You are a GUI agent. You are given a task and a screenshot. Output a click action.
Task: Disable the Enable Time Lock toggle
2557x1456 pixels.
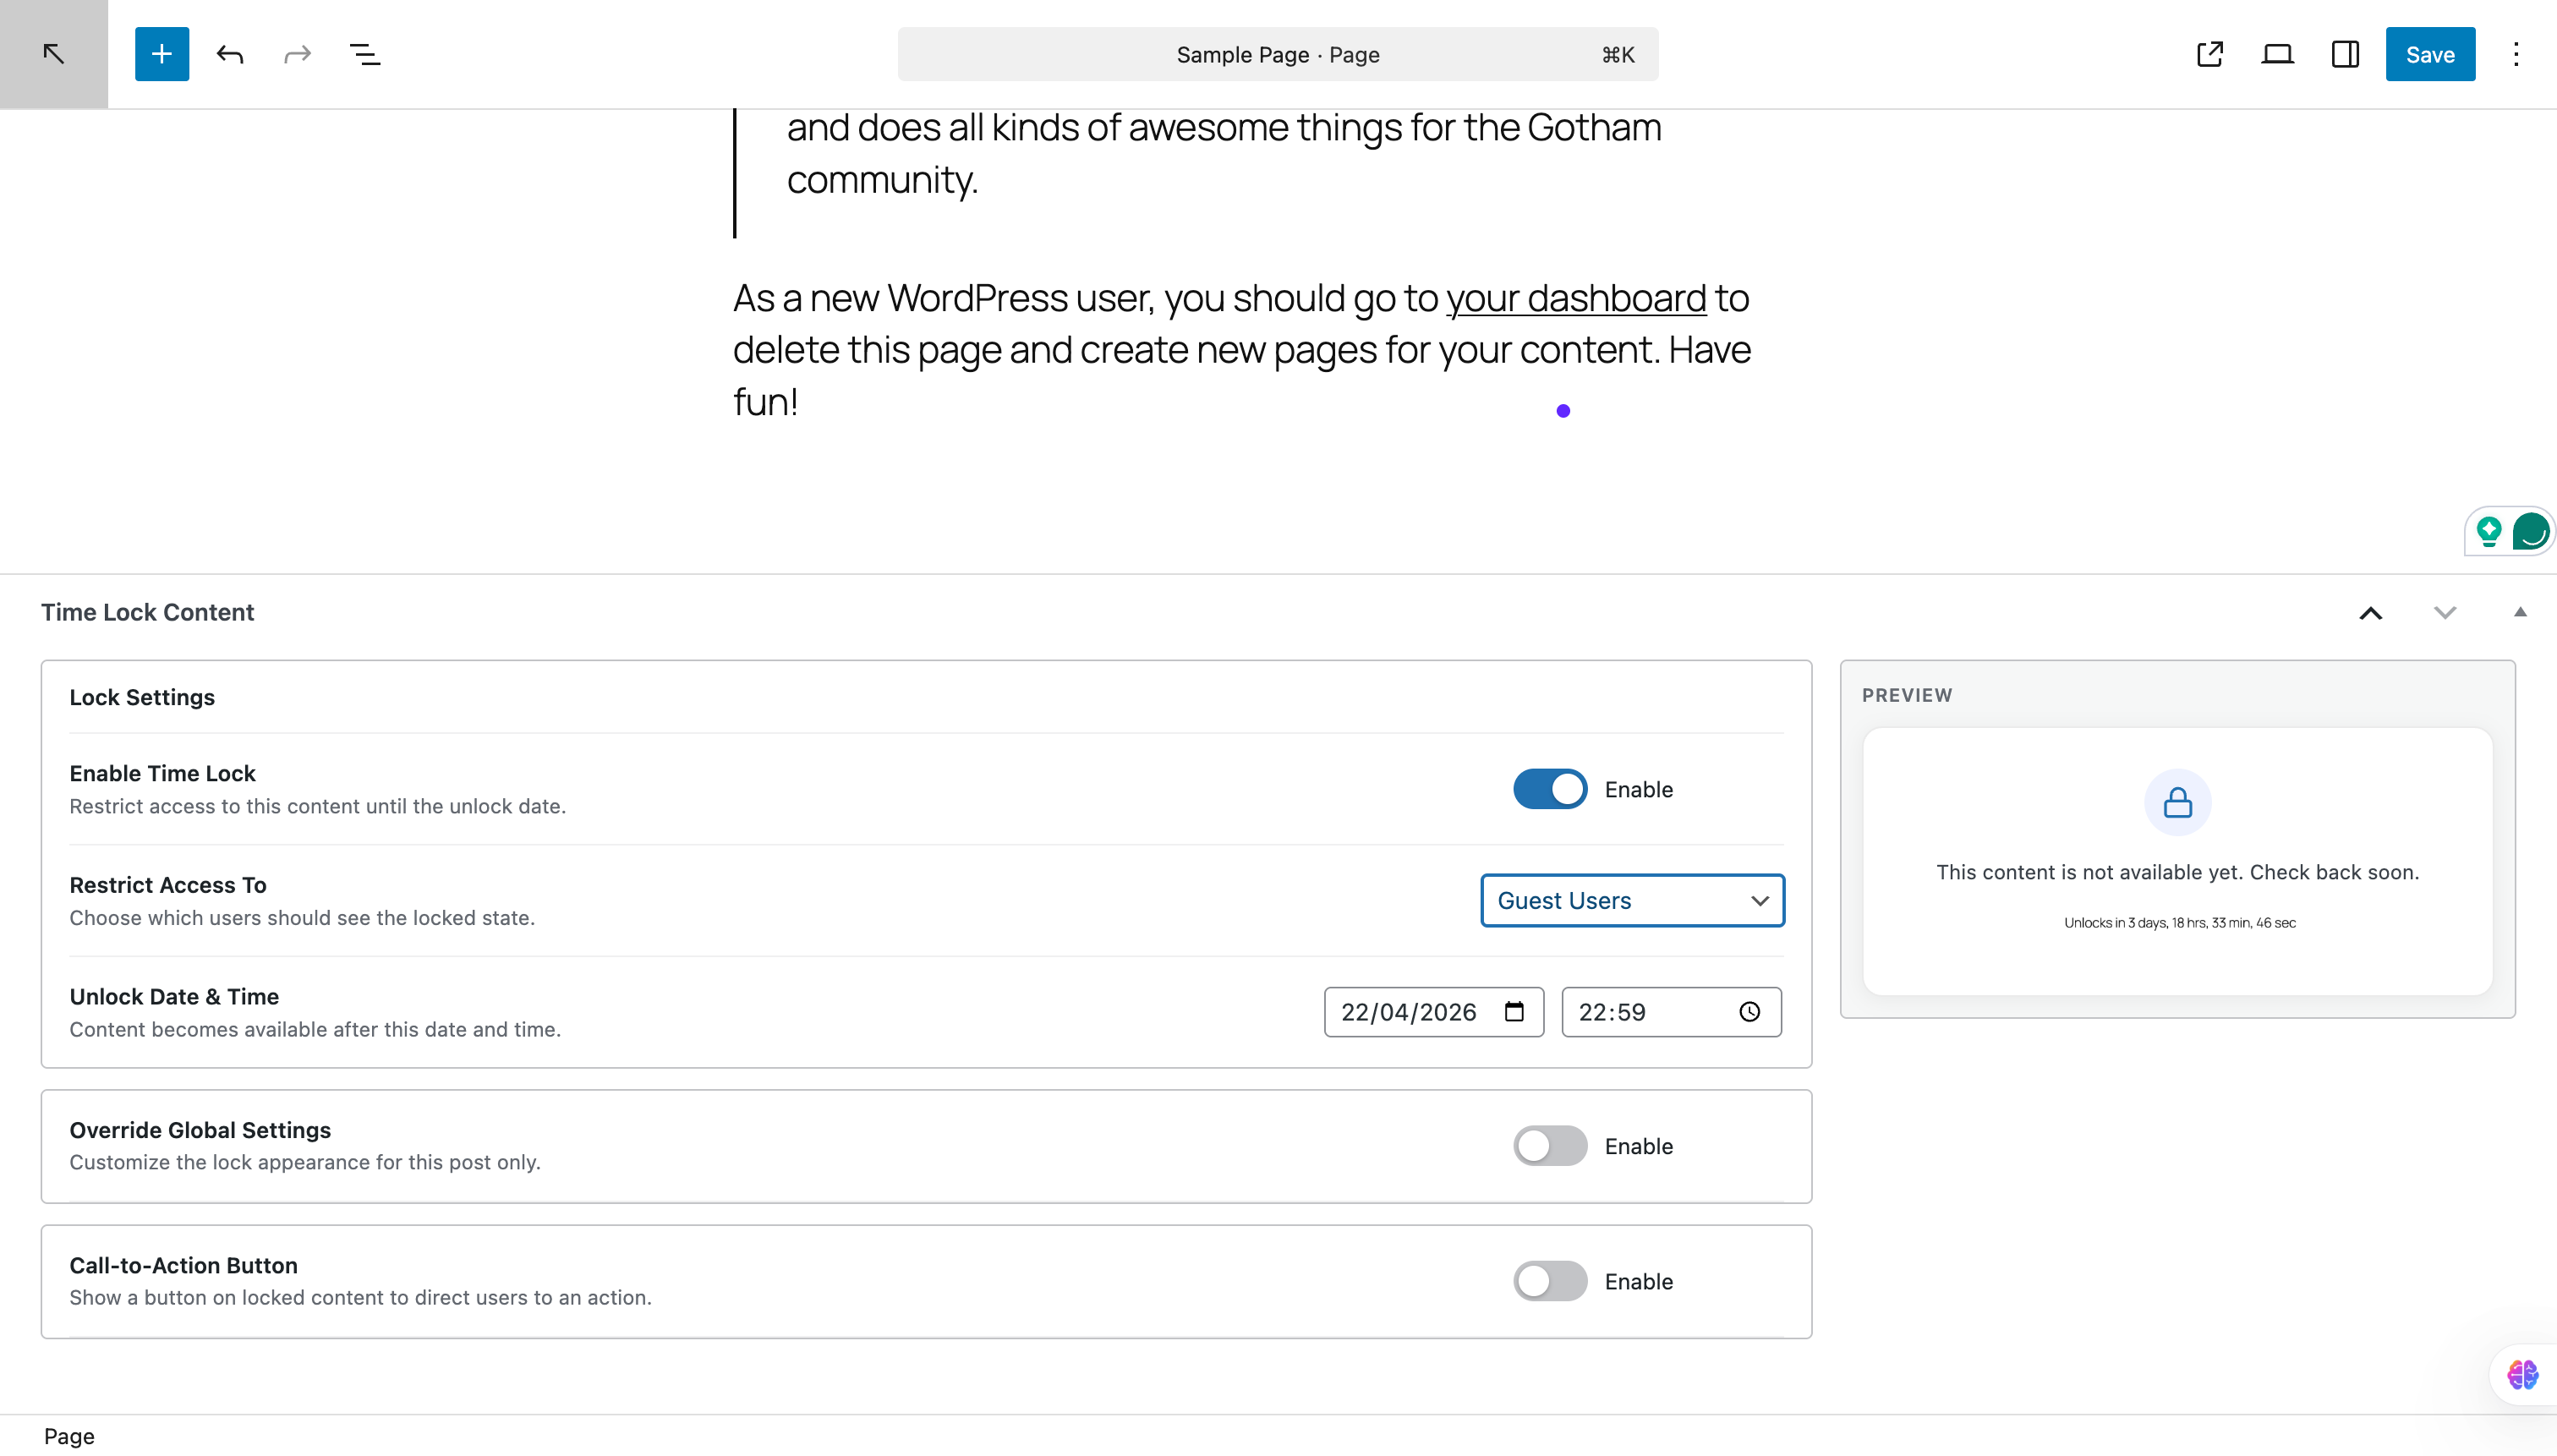[x=1549, y=789]
